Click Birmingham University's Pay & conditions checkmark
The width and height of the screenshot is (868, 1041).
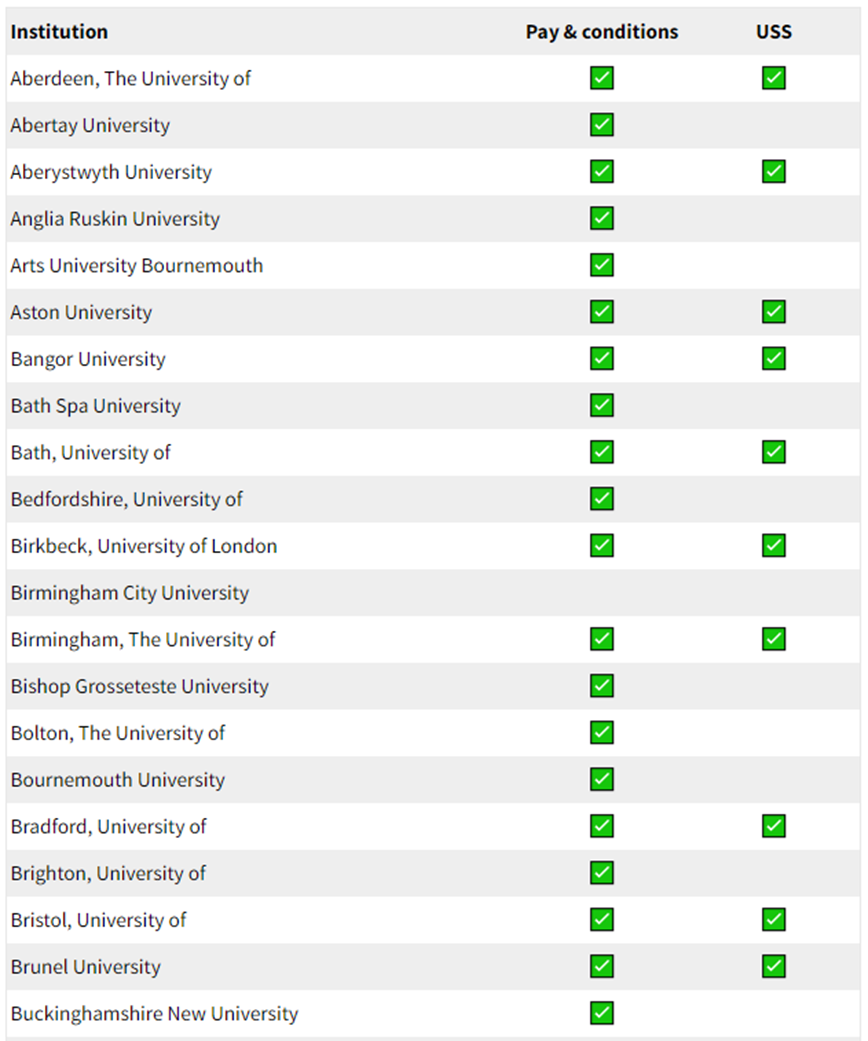pyautogui.click(x=602, y=639)
